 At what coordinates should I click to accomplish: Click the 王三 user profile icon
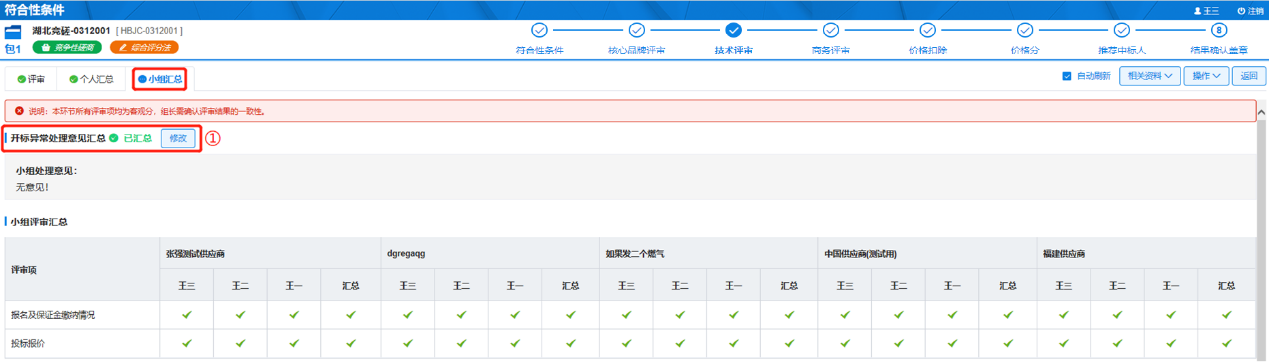[x=1198, y=10]
